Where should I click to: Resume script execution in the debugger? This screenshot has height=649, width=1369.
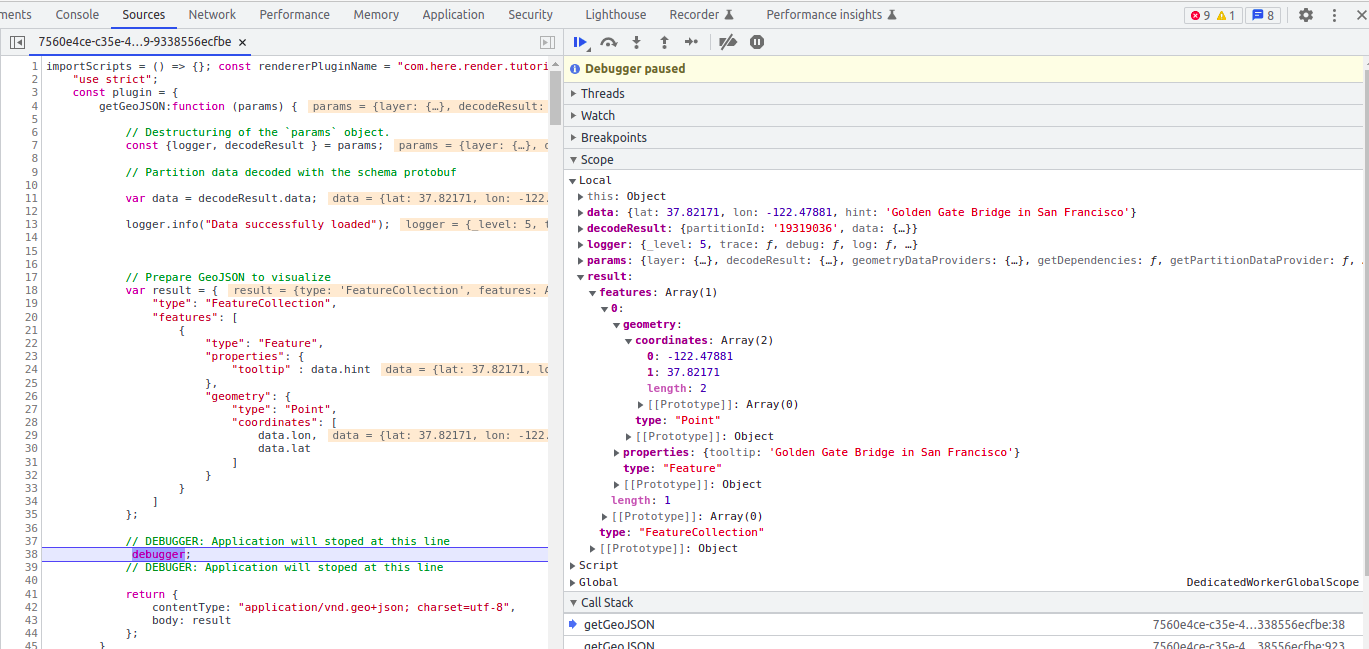(580, 43)
